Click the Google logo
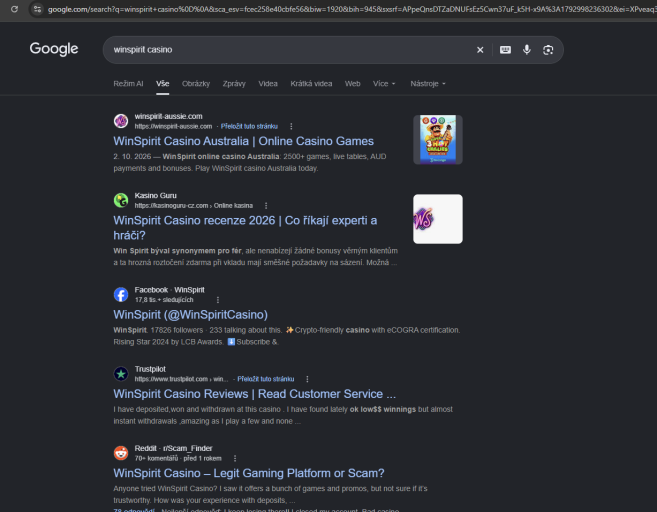 click(54, 49)
